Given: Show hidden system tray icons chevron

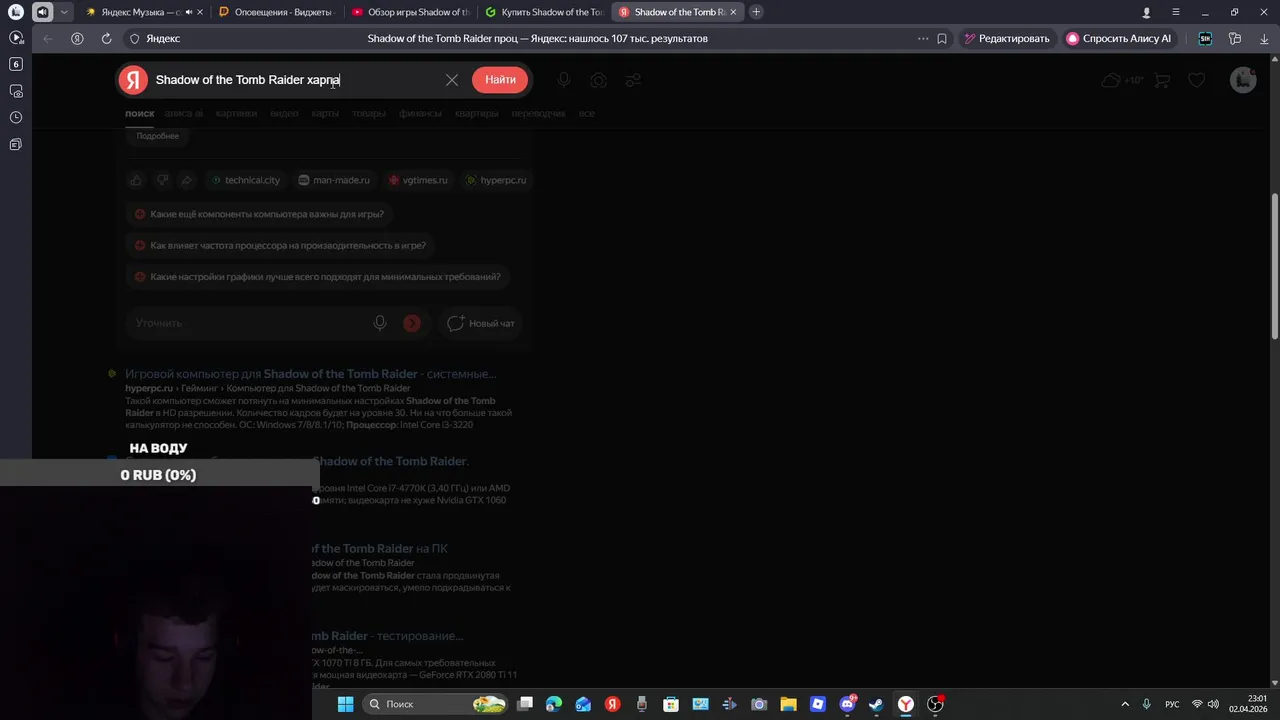Looking at the screenshot, I should click(x=1125, y=704).
